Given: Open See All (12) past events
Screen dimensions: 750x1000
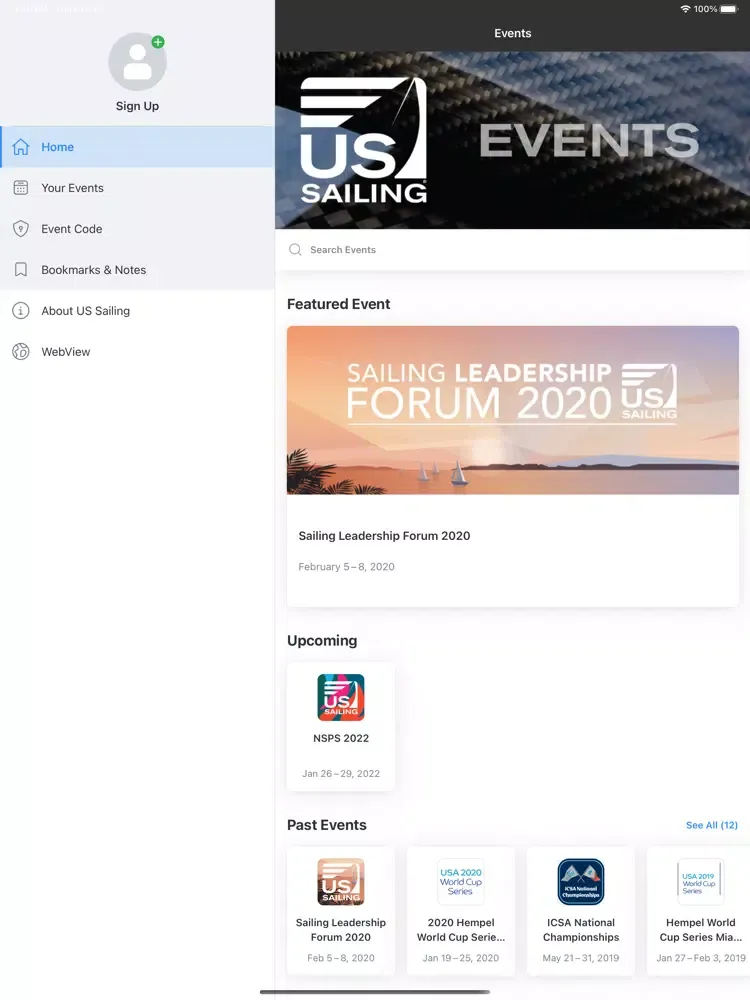Looking at the screenshot, I should (x=712, y=825).
